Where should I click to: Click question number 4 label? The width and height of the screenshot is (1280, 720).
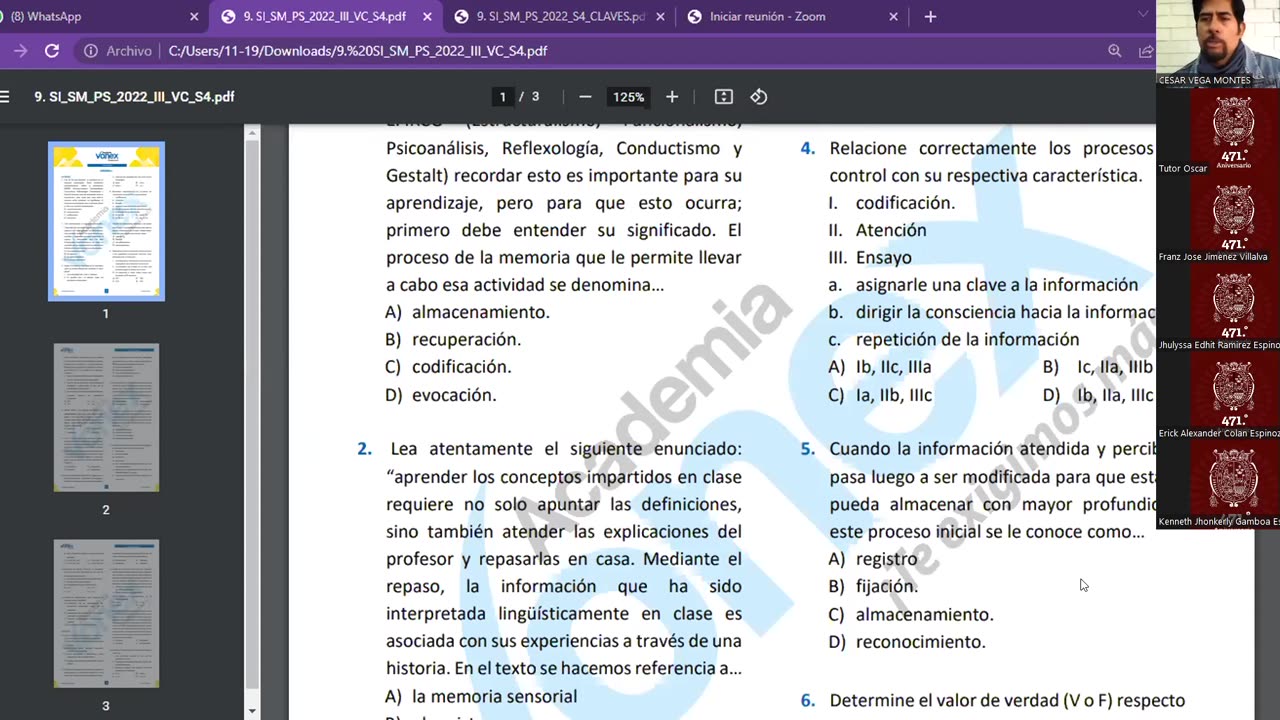(x=808, y=148)
